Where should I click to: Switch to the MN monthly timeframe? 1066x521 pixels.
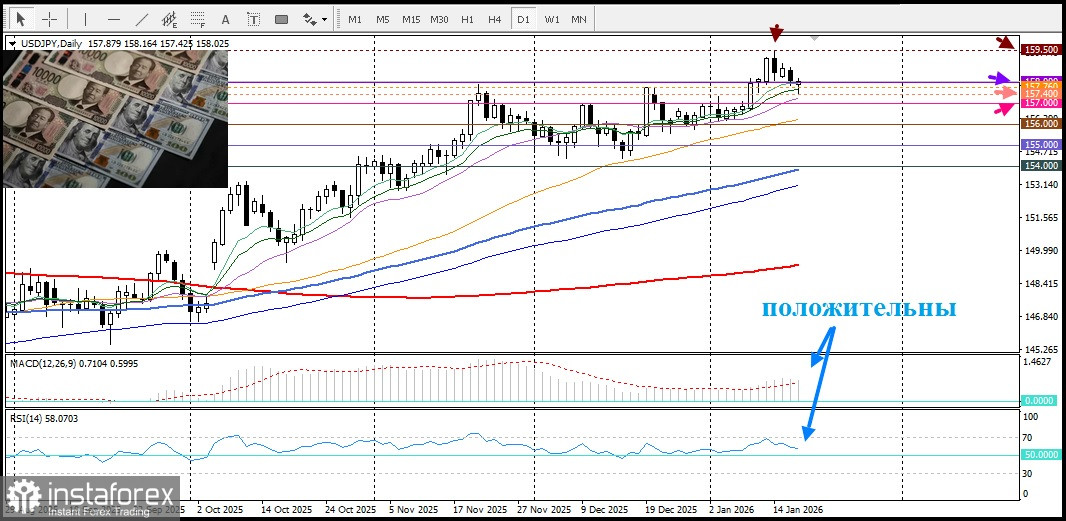tap(579, 19)
